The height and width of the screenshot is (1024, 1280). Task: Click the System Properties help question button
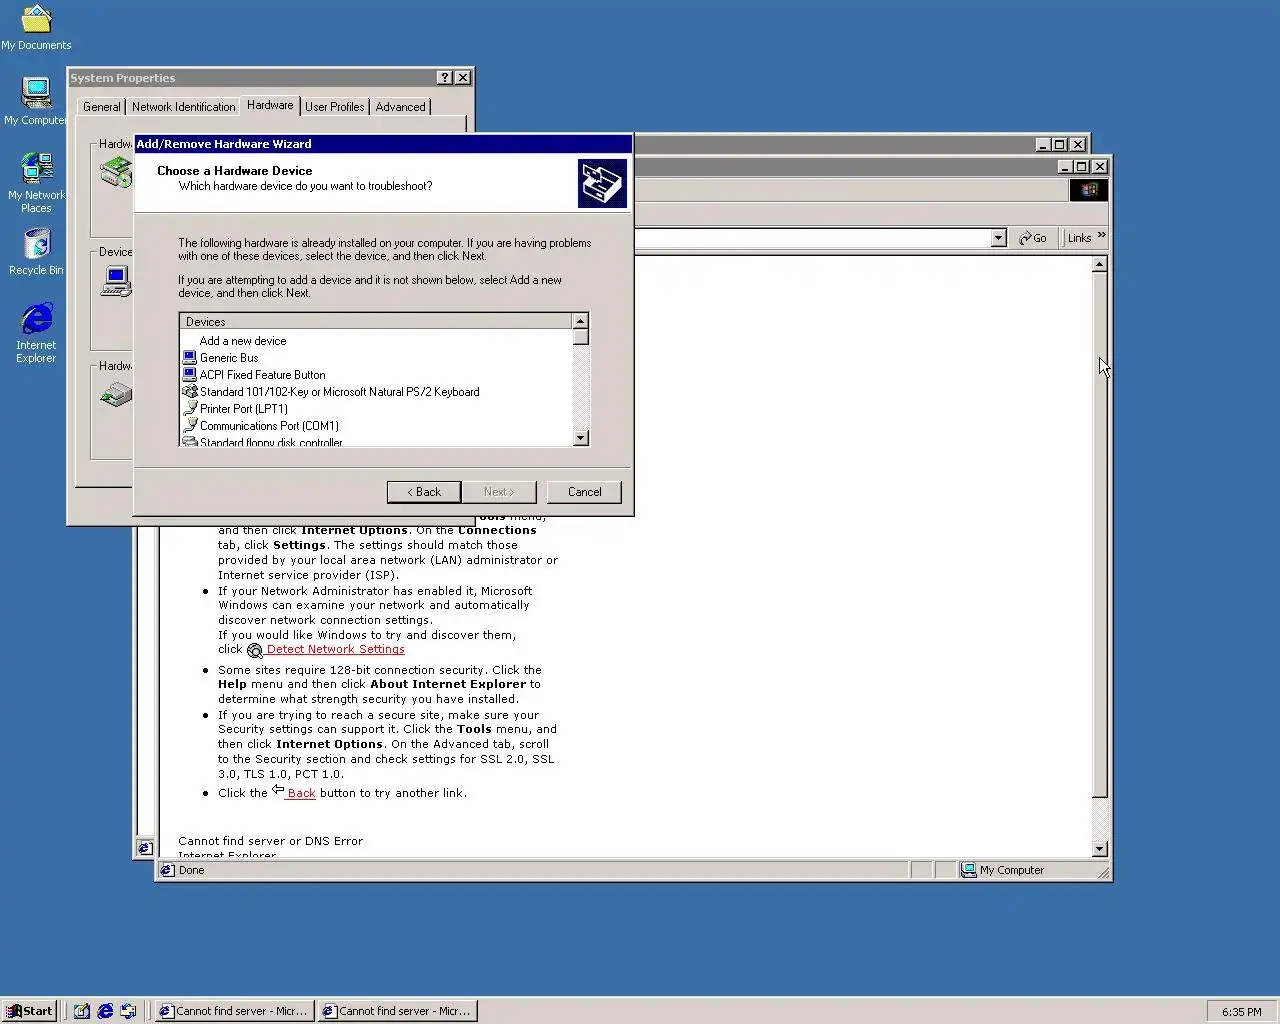[445, 78]
